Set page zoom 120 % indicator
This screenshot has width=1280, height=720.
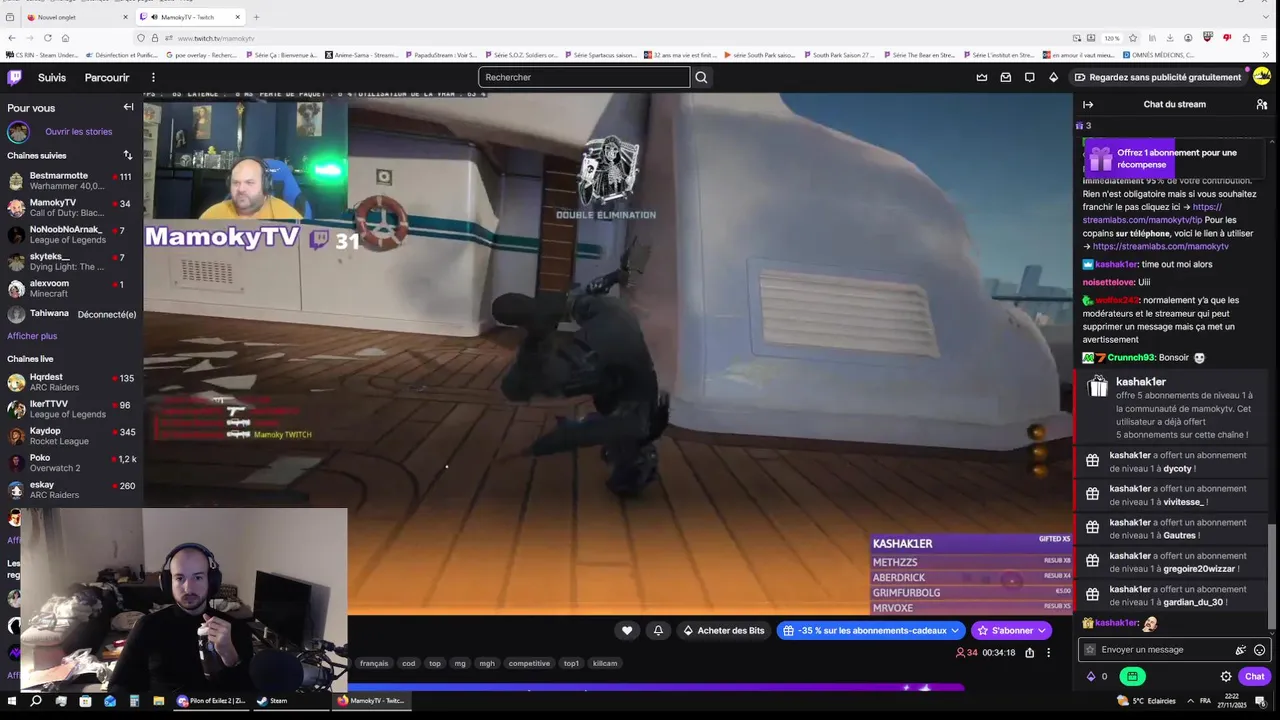point(1112,38)
